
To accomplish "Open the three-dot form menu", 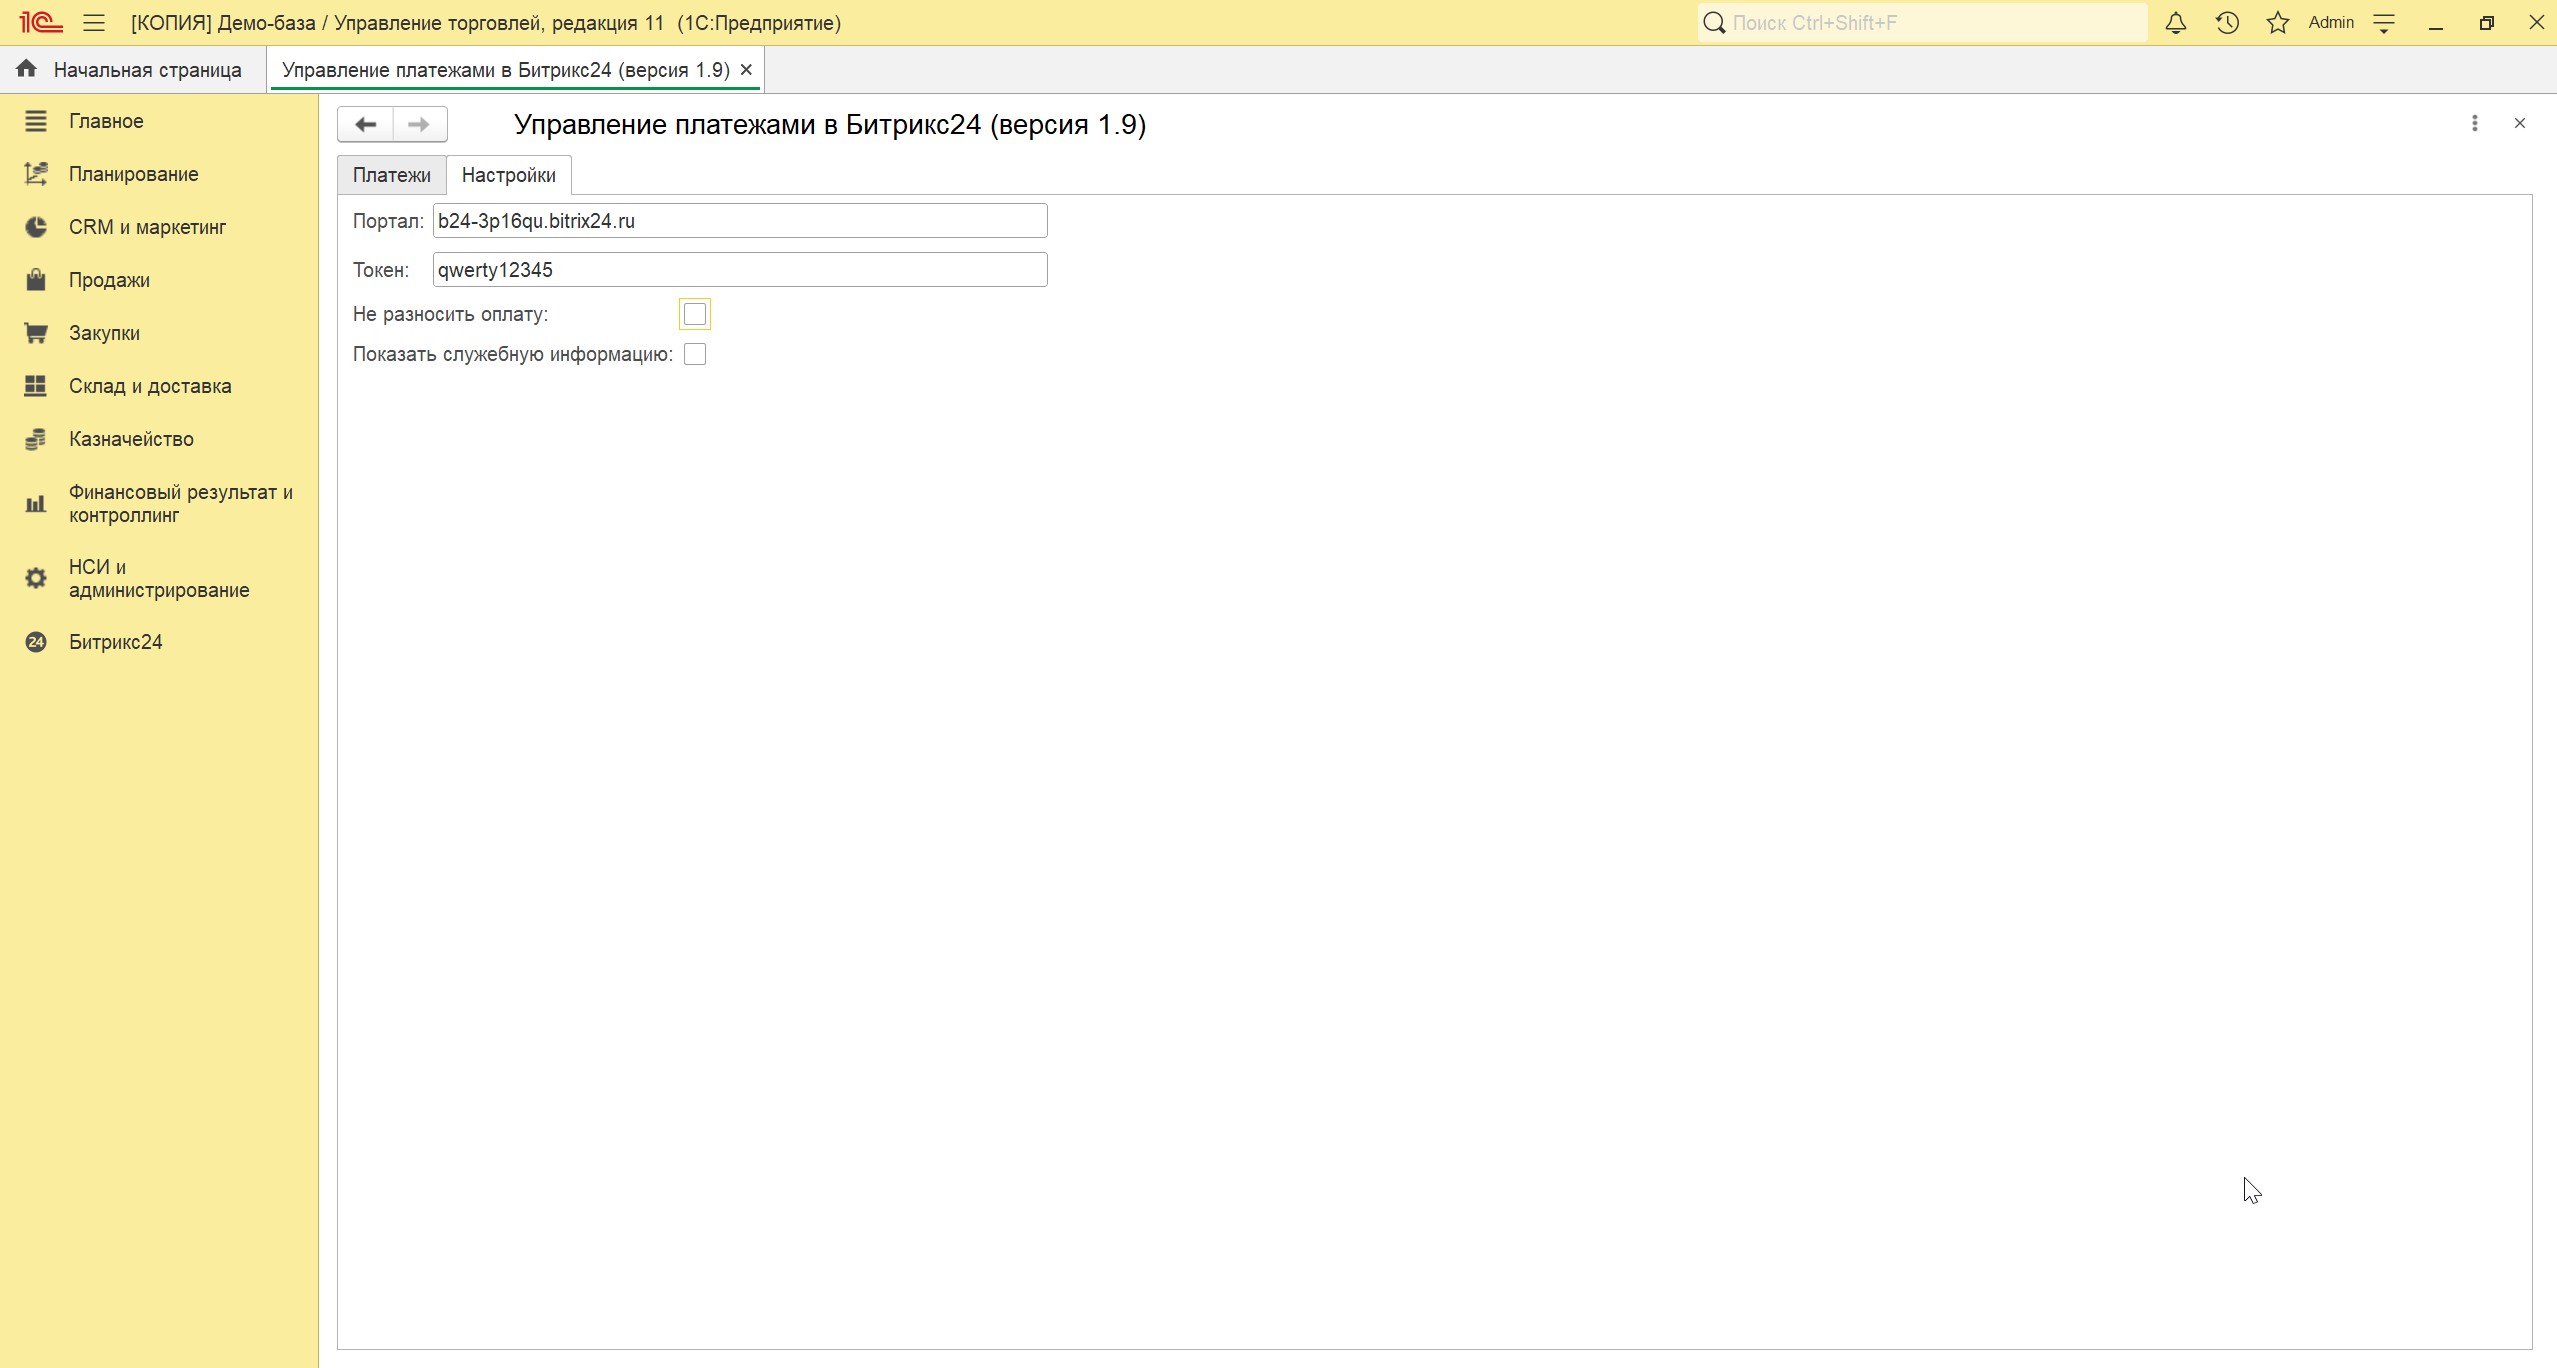I will (2474, 123).
